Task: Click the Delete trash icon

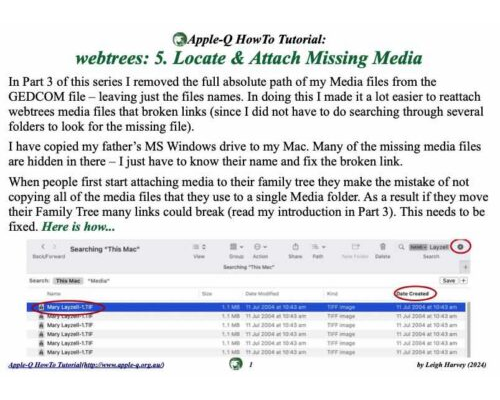Action: [x=383, y=247]
